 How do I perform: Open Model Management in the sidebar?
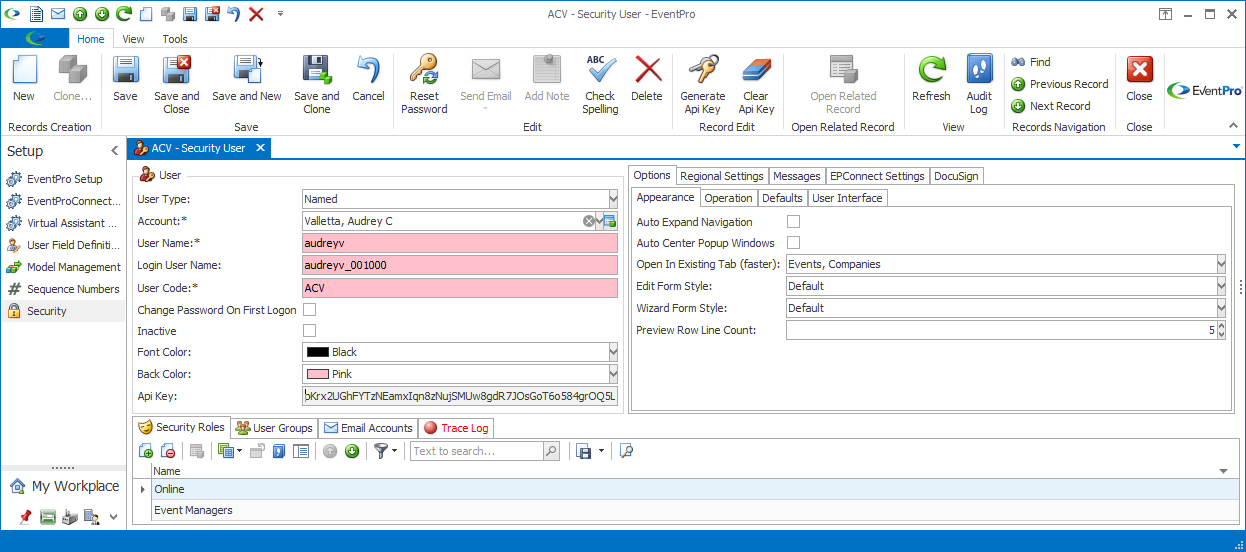[x=64, y=267]
